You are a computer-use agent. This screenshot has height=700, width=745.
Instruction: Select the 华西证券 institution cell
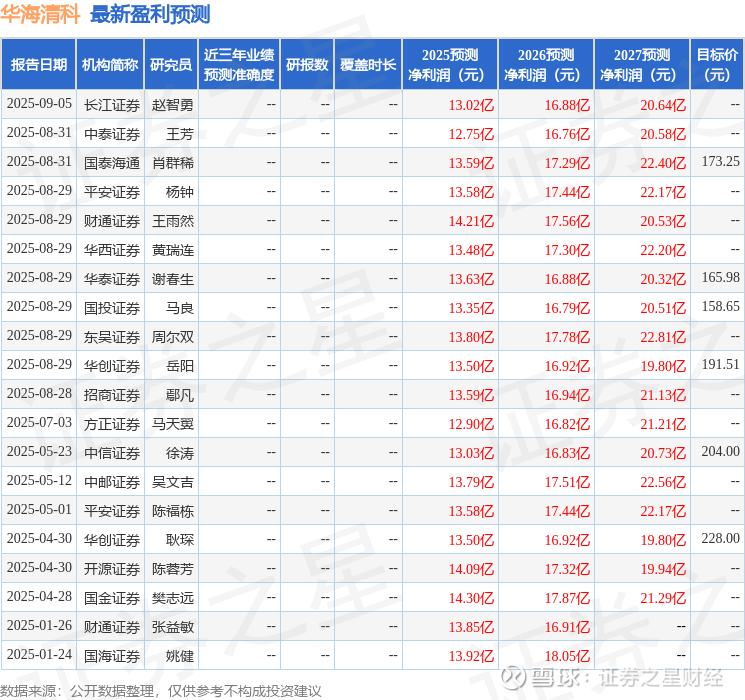click(112, 250)
